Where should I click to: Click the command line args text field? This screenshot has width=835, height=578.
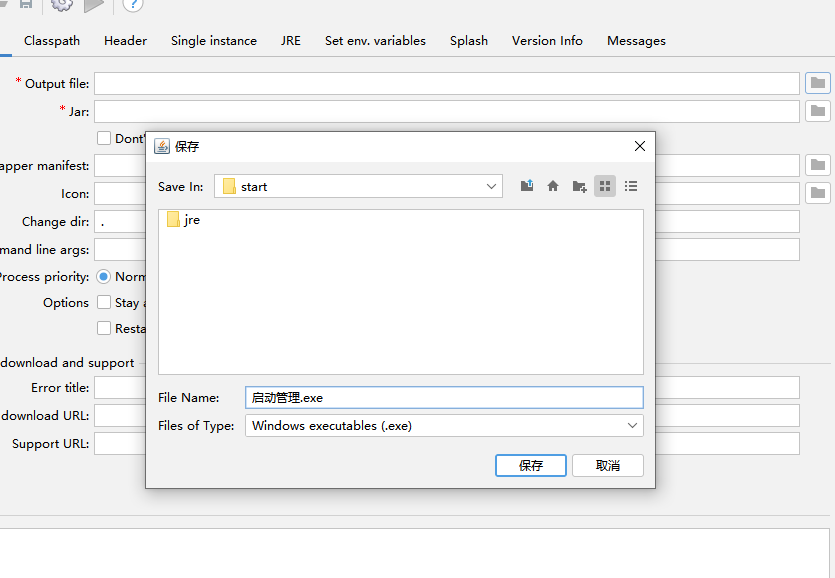point(120,249)
